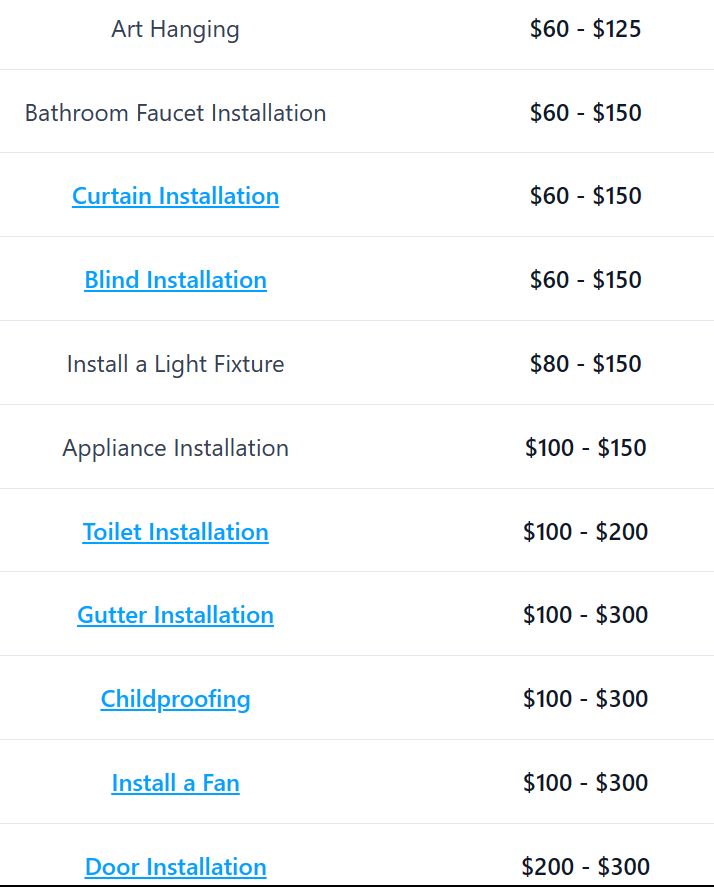
Task: Open the Install a Fan link
Action: [x=175, y=783]
